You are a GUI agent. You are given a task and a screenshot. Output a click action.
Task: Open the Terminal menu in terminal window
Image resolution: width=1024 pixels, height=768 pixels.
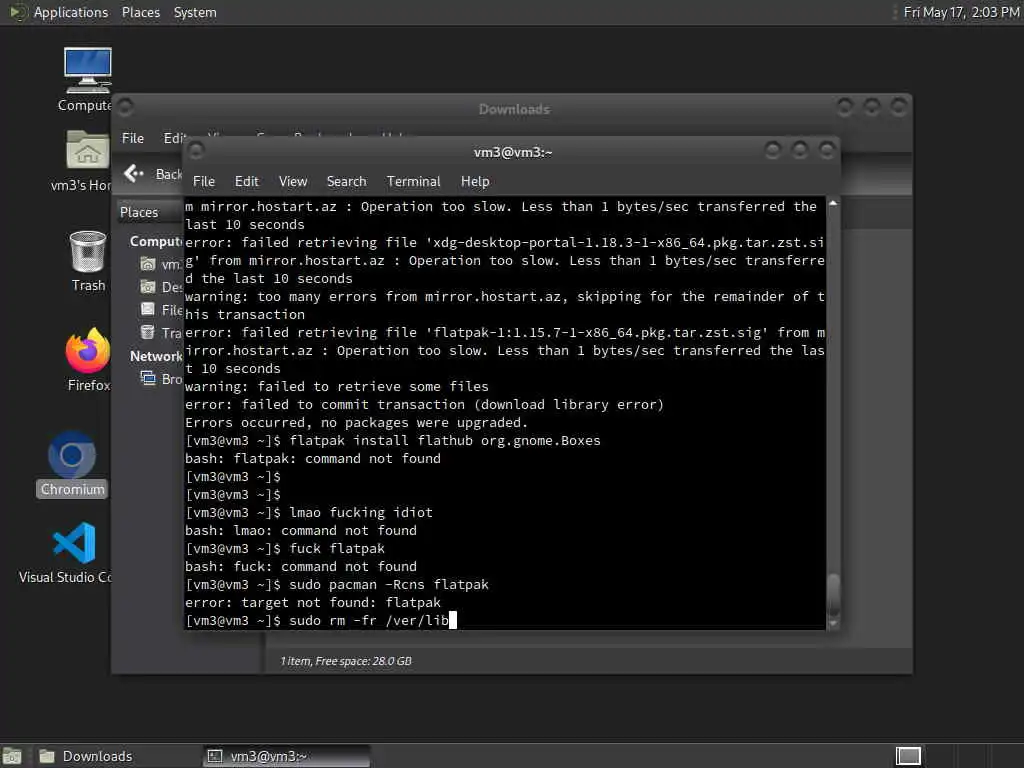click(x=413, y=182)
